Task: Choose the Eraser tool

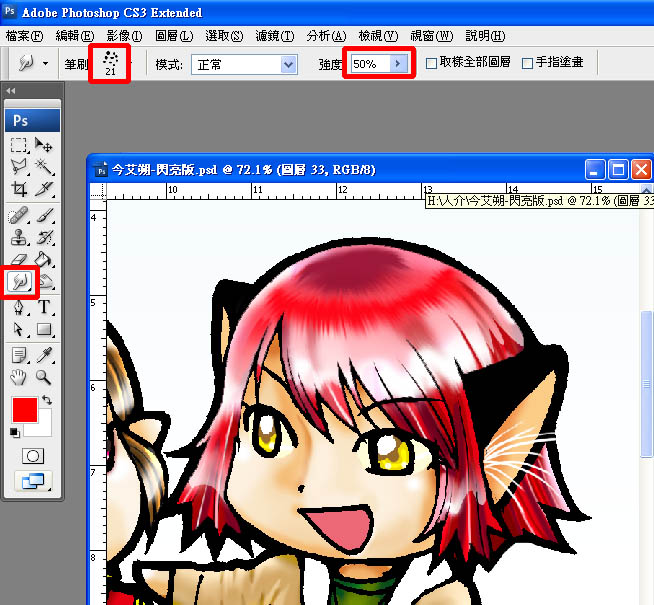Action: pos(19,260)
